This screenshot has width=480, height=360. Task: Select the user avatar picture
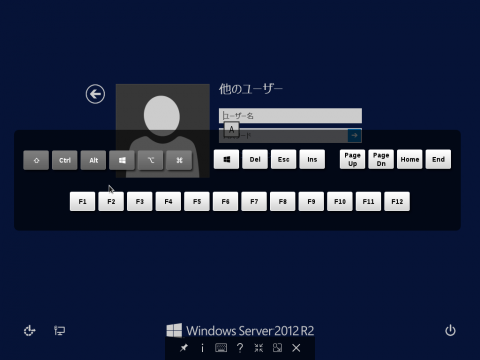(x=163, y=131)
